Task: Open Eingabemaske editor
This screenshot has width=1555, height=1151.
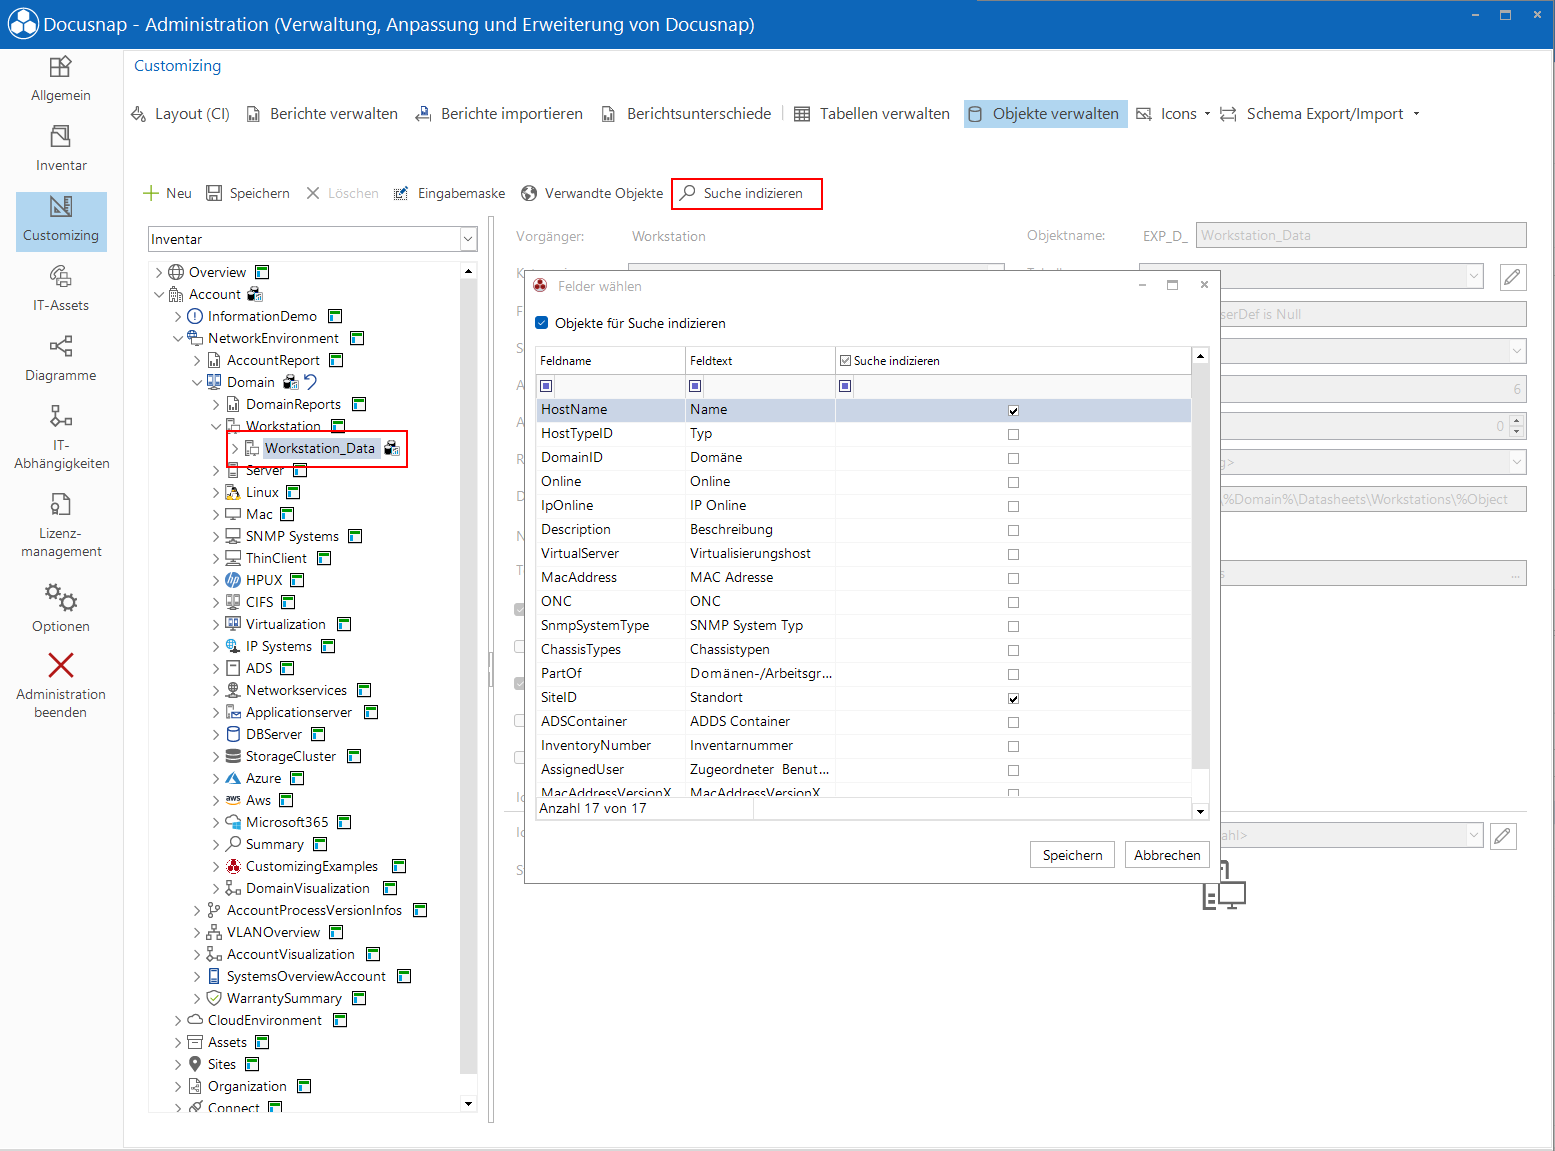Action: tap(449, 193)
